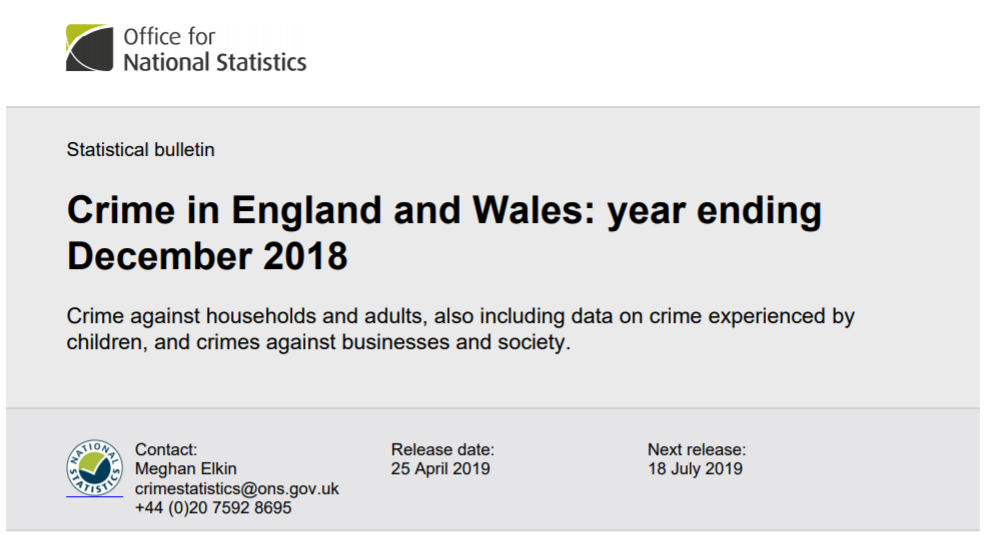Click the Next release label
The height and width of the screenshot is (535, 986).
click(x=697, y=450)
